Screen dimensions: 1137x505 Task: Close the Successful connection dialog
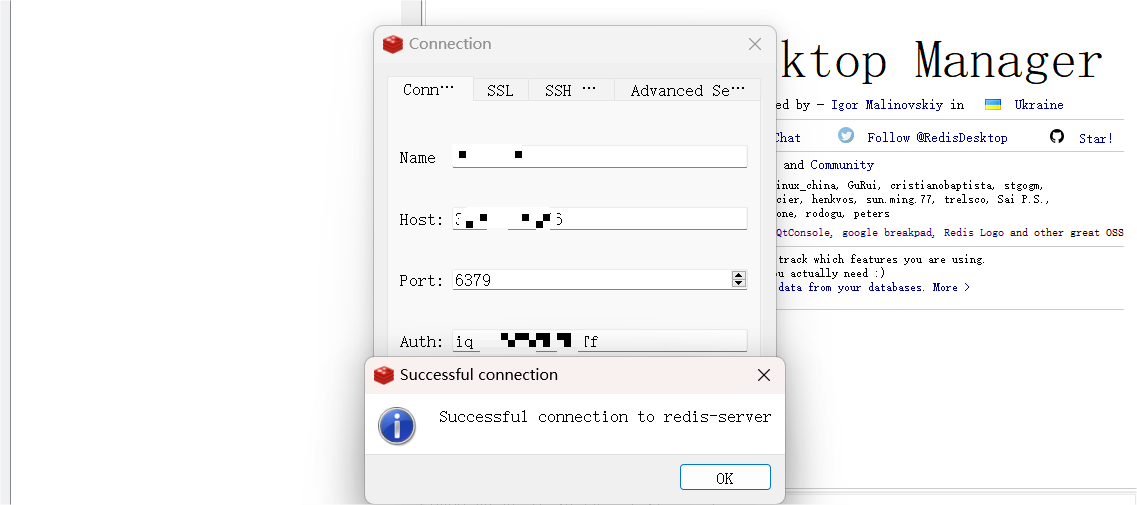point(764,375)
